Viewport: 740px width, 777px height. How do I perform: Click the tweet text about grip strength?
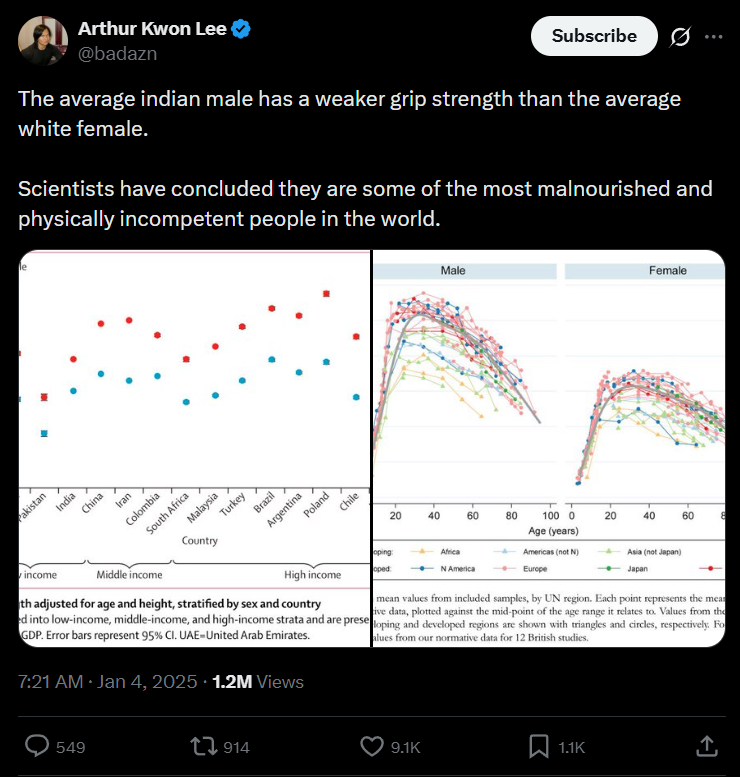click(350, 114)
